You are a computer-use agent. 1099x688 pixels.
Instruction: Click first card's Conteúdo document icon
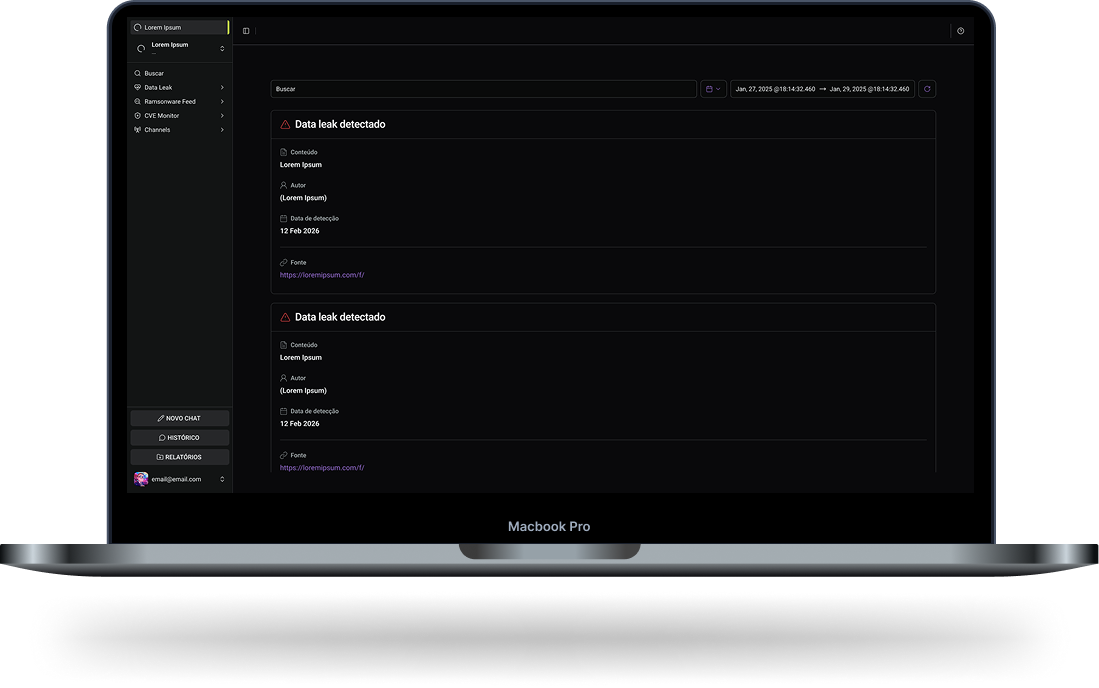coord(283,152)
